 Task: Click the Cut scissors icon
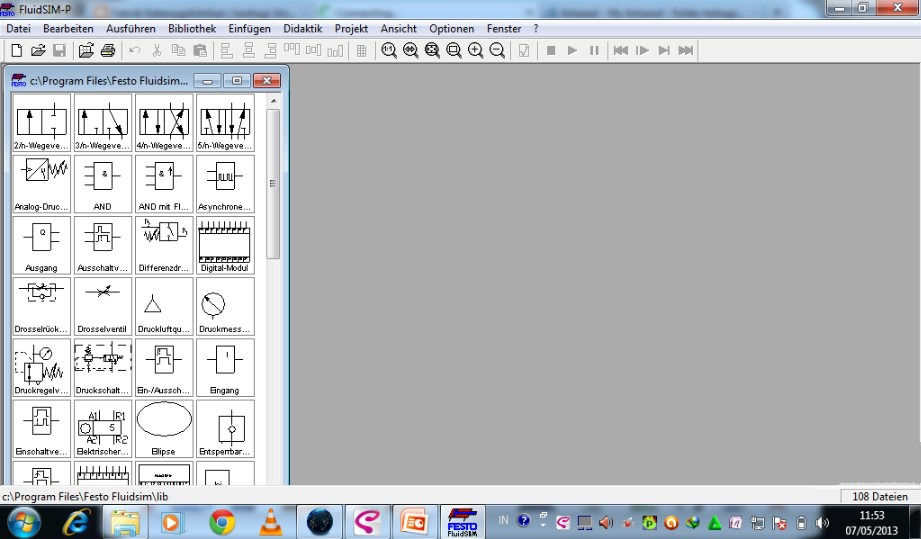pyautogui.click(x=156, y=50)
